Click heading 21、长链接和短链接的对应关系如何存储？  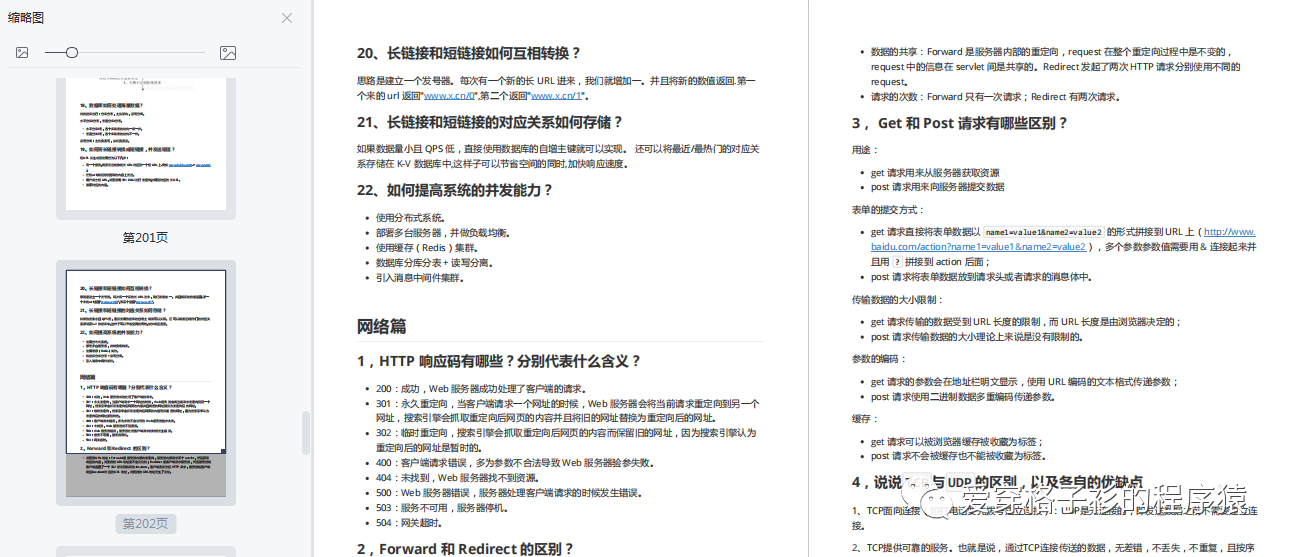click(490, 122)
